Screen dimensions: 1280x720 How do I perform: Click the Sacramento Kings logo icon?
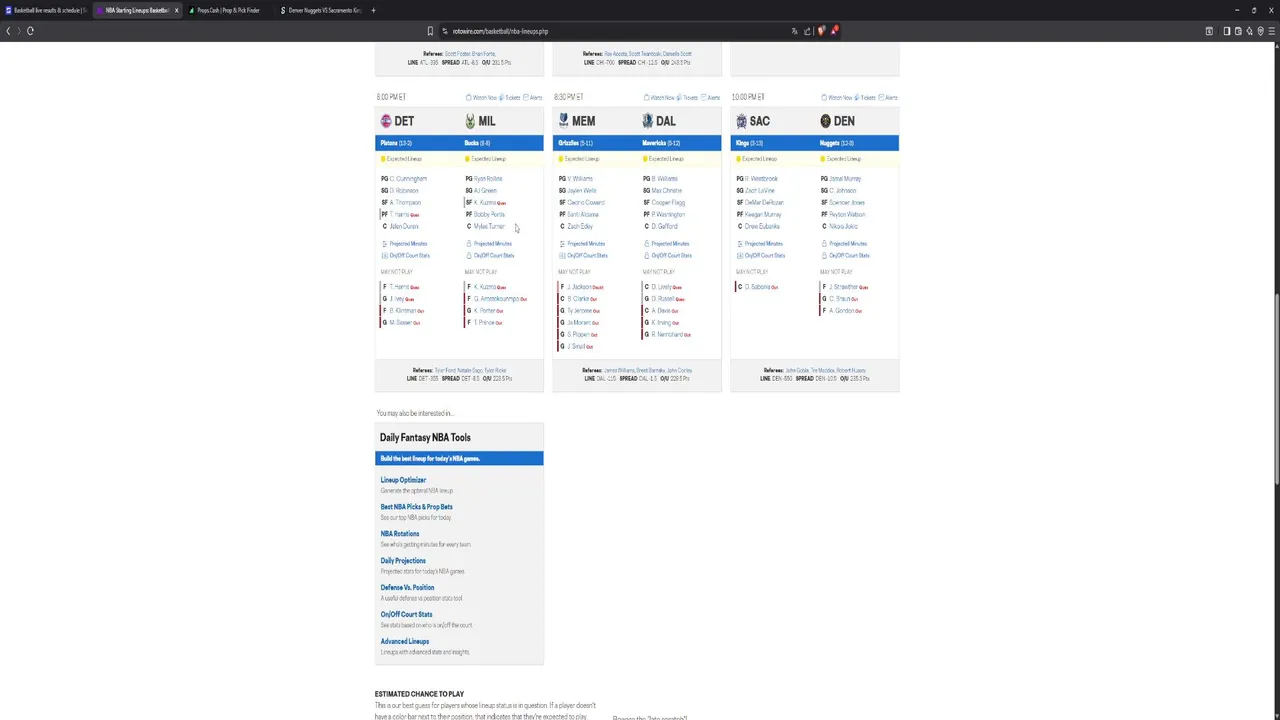[741, 121]
